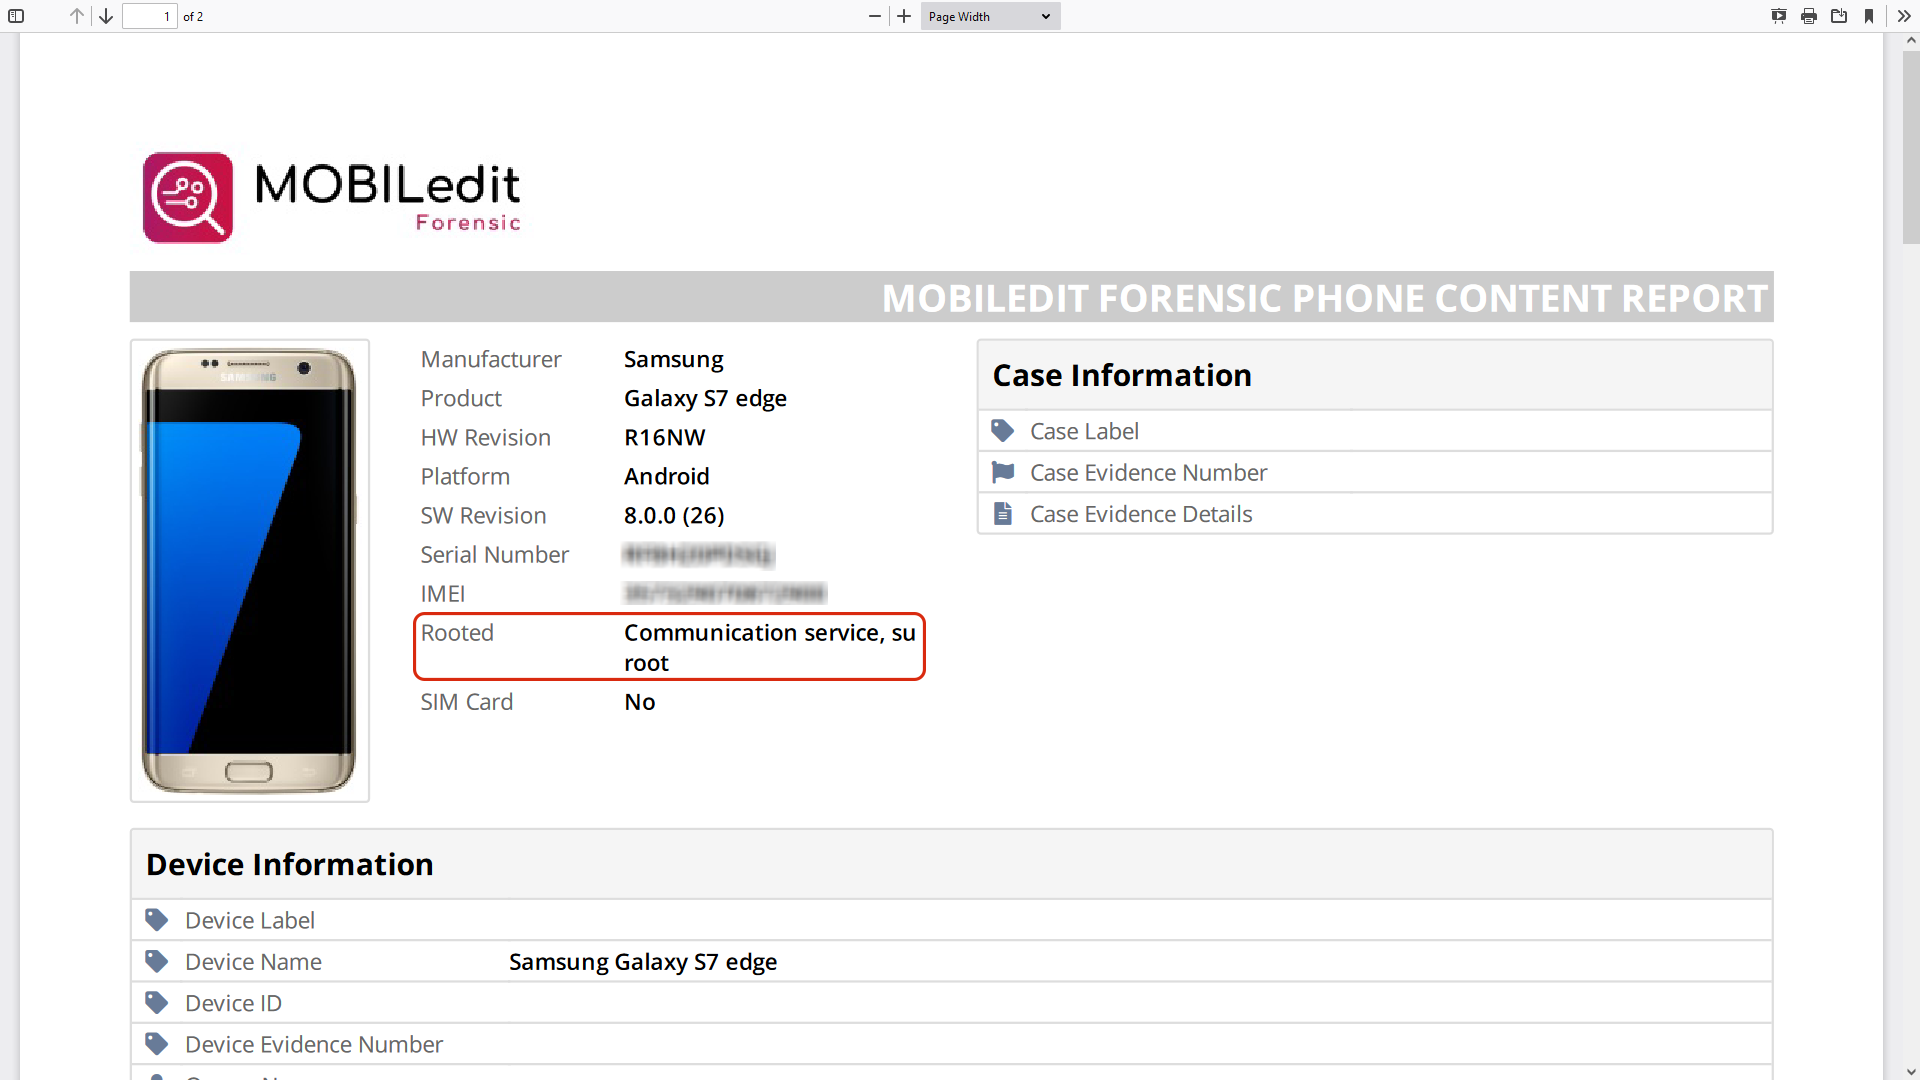Click the Device Evidence Number tag icon
1920x1080 pixels.
click(157, 1043)
